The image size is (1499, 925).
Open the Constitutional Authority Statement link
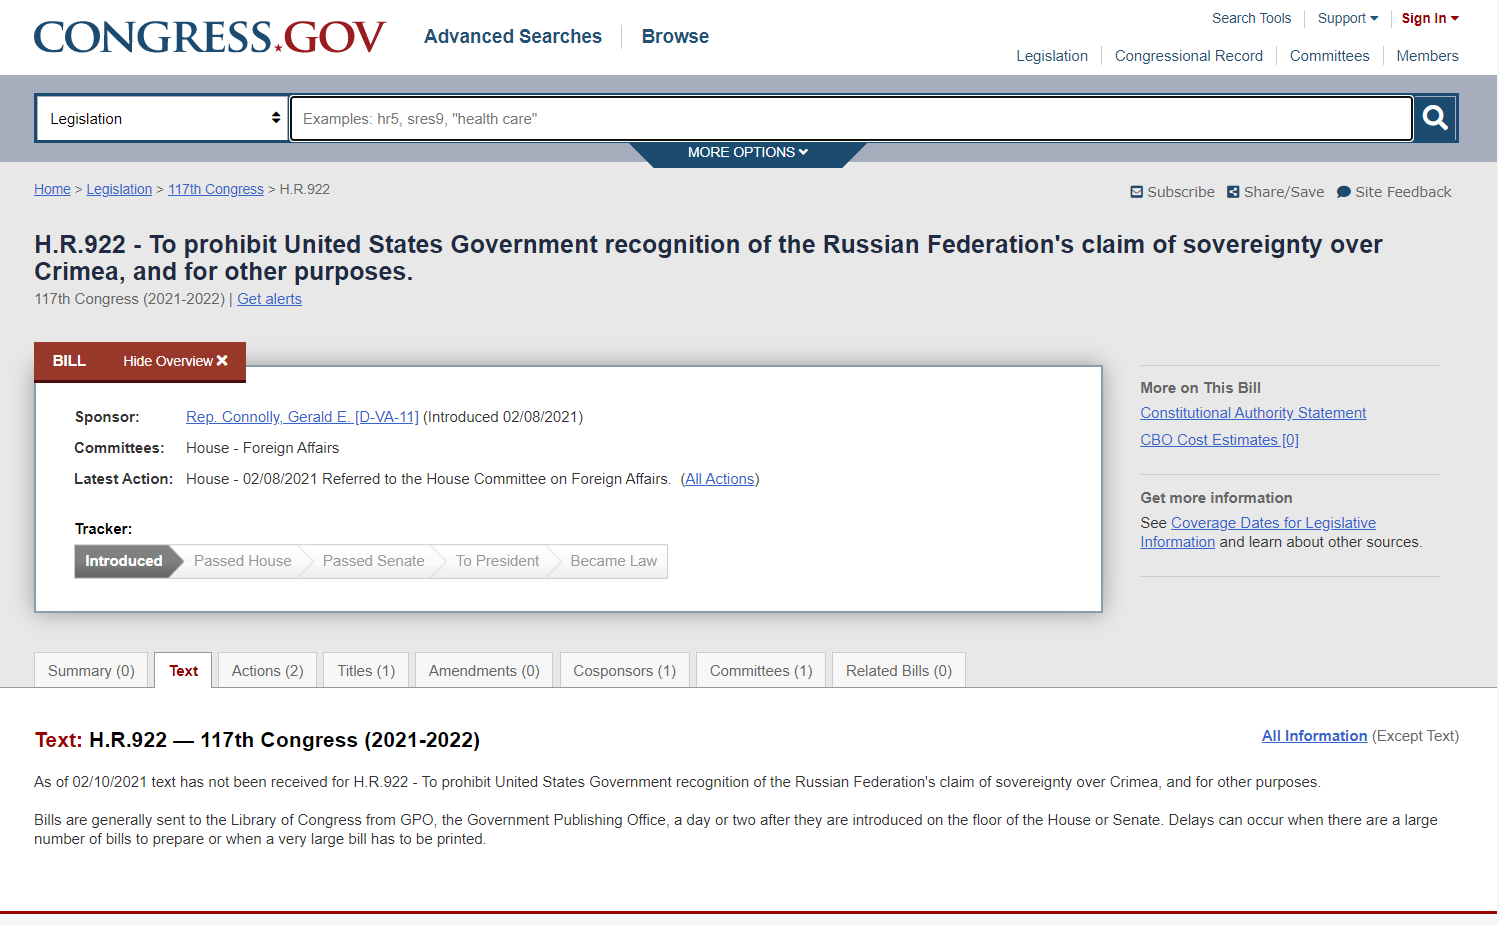tap(1252, 413)
